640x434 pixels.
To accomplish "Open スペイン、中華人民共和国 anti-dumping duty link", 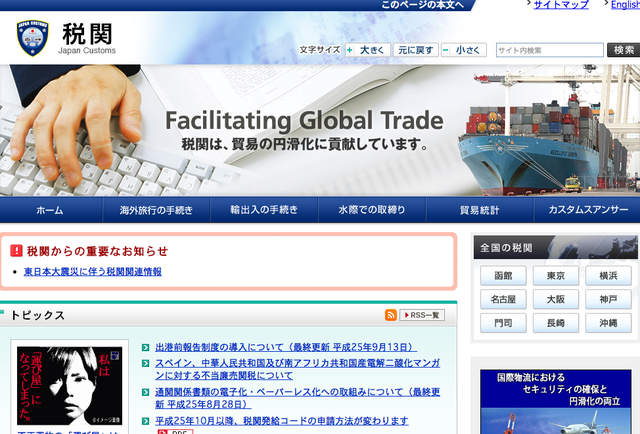I will point(298,369).
